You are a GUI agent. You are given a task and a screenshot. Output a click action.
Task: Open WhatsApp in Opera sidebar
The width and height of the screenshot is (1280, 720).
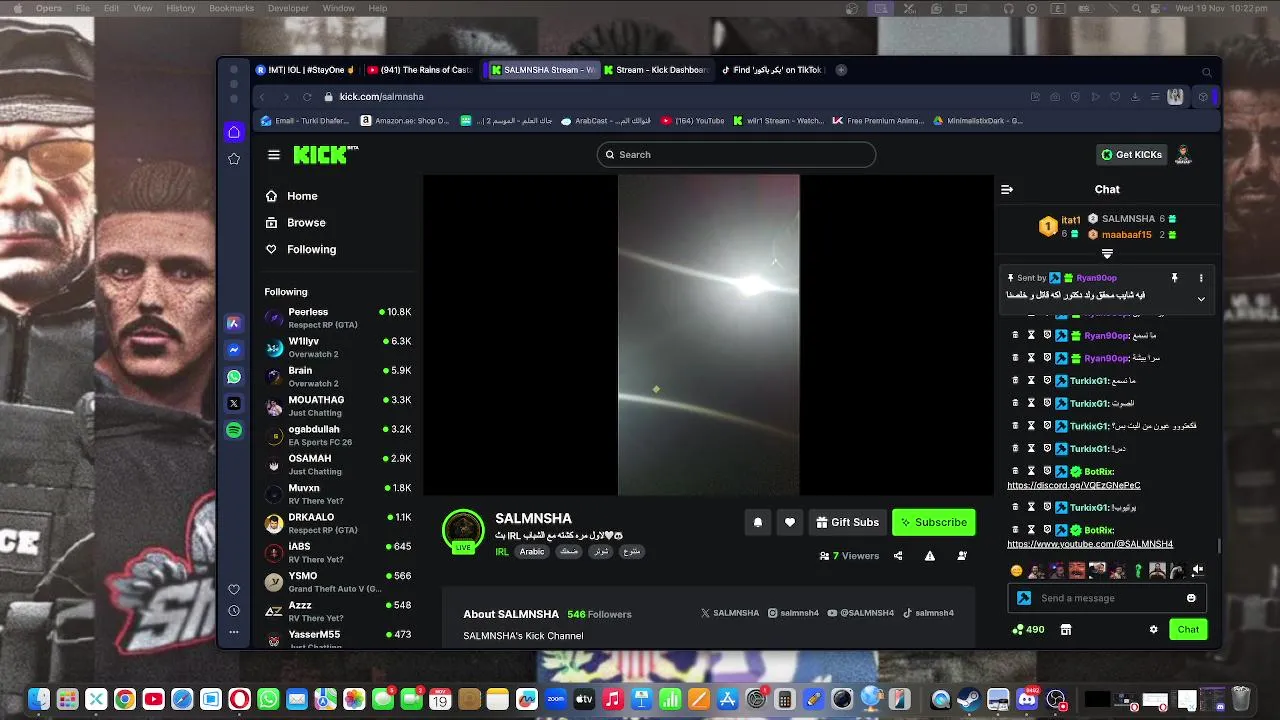234,377
